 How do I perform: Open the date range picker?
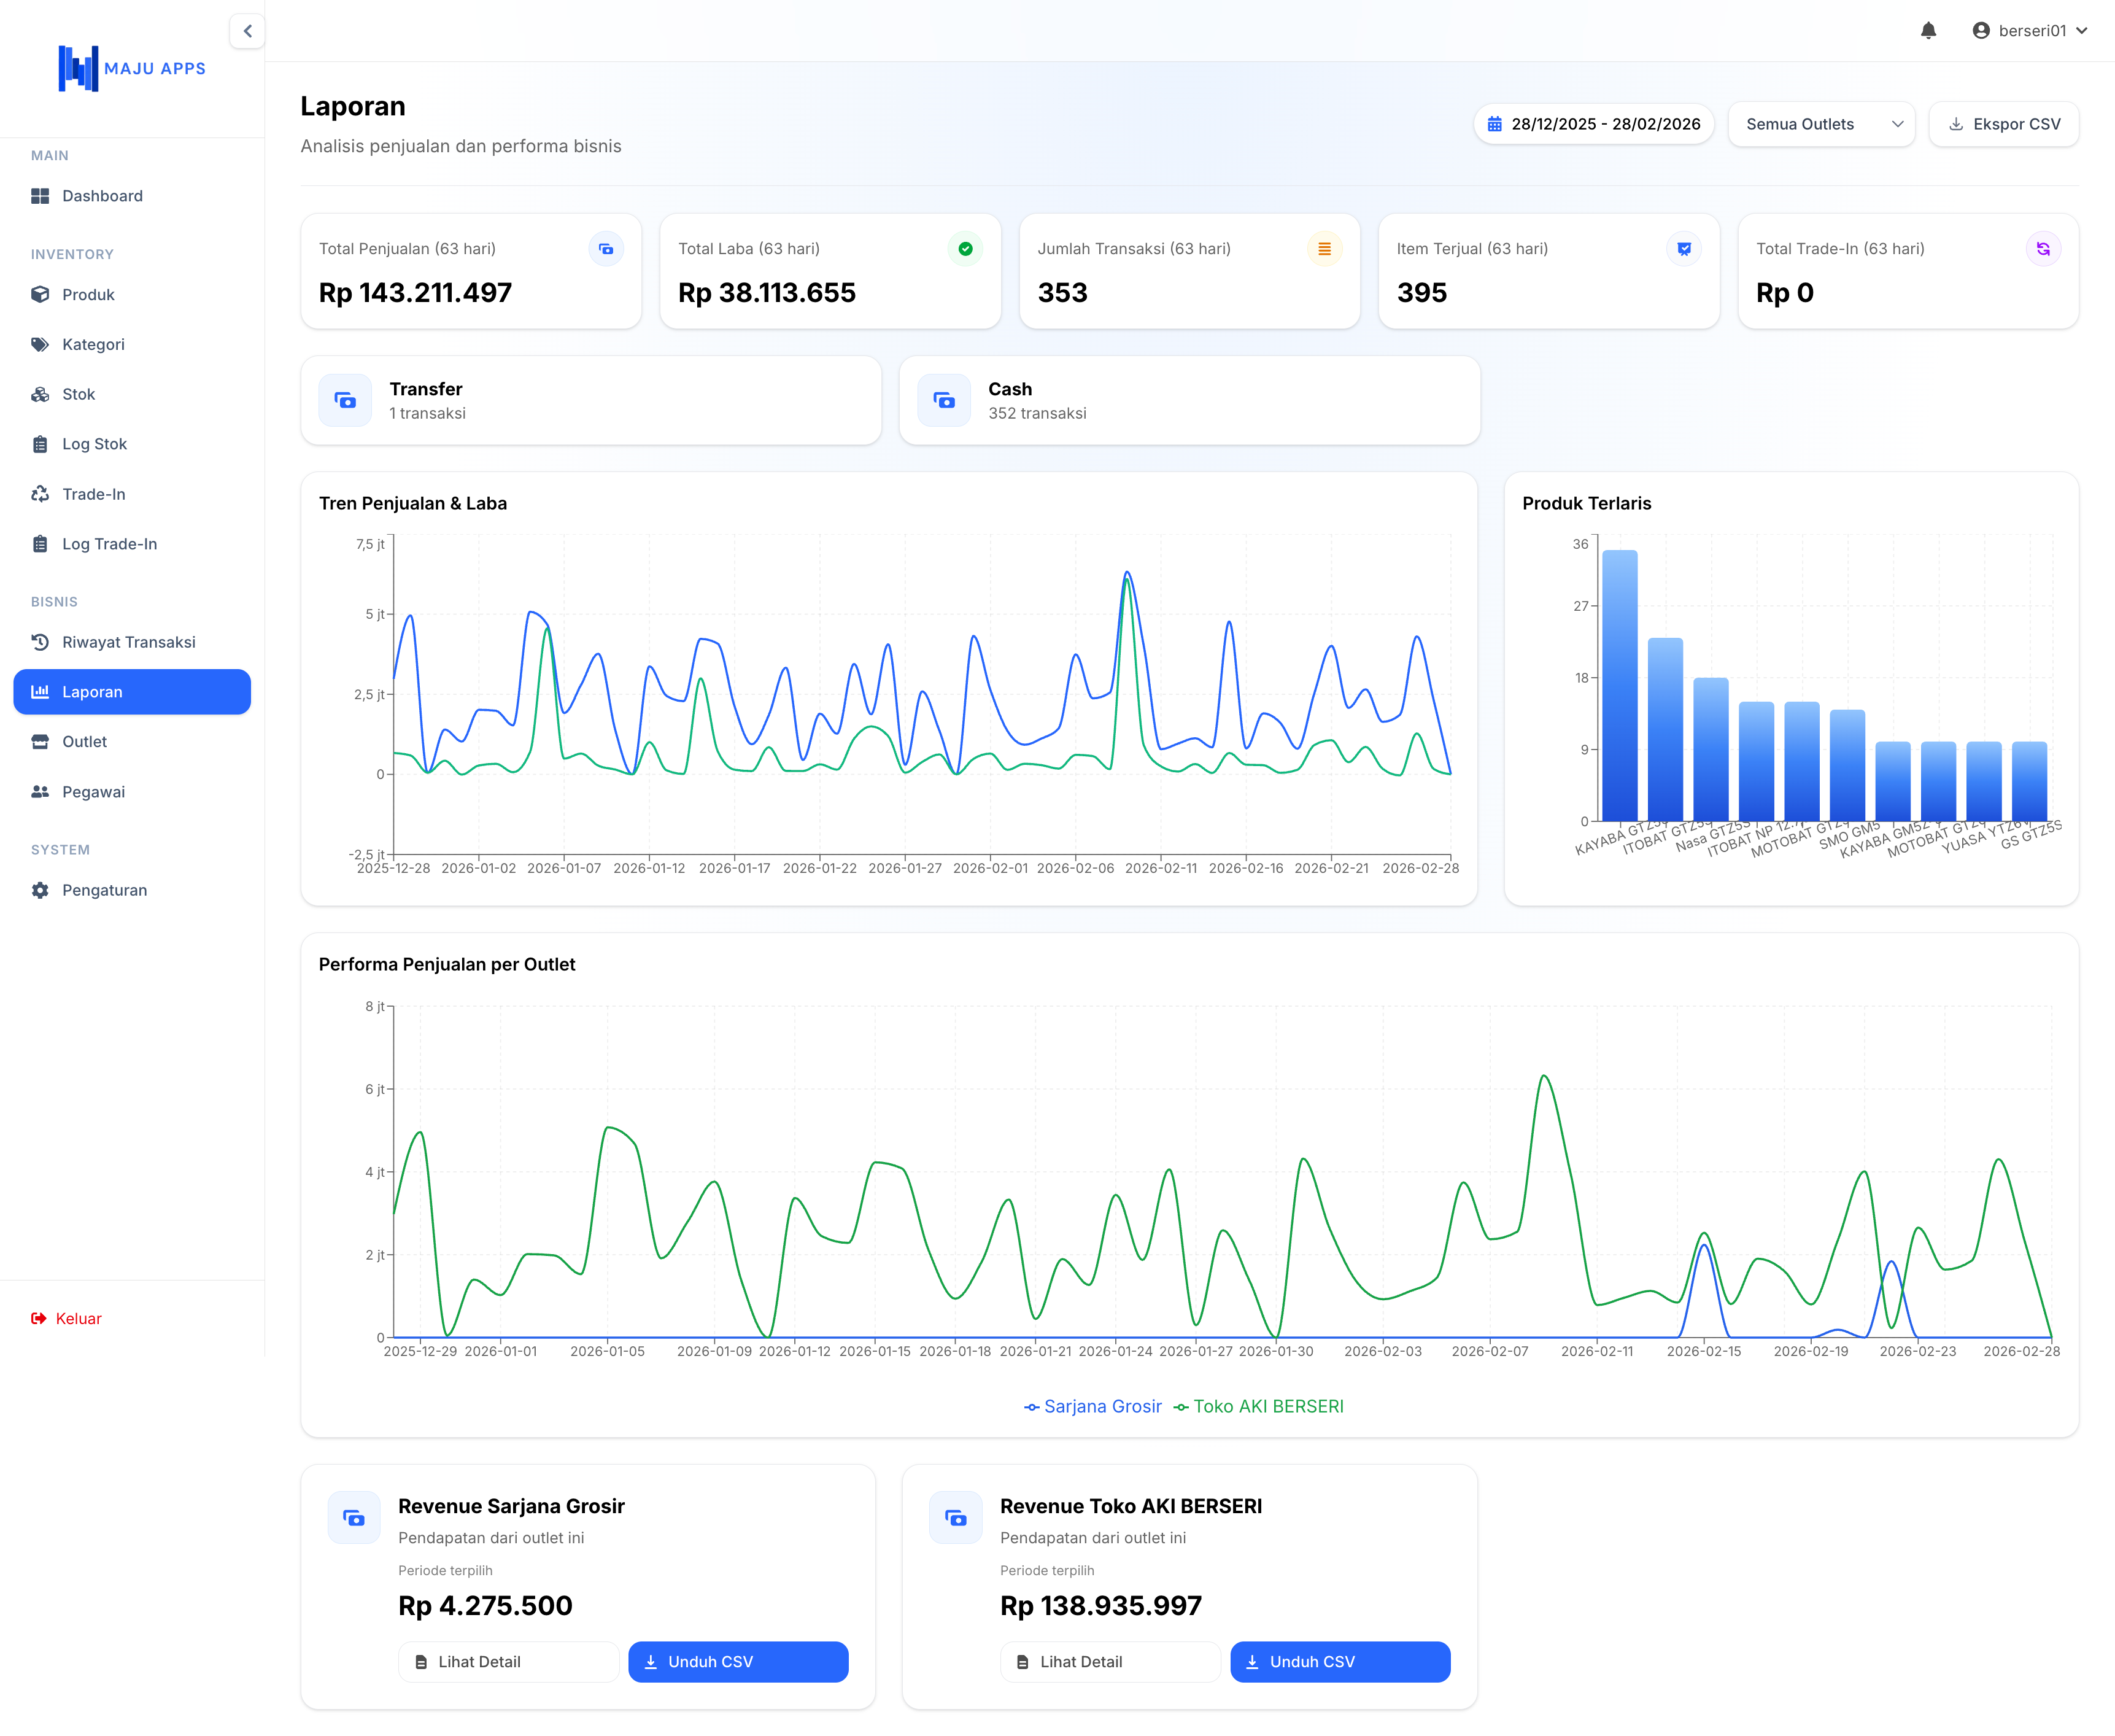1593,124
